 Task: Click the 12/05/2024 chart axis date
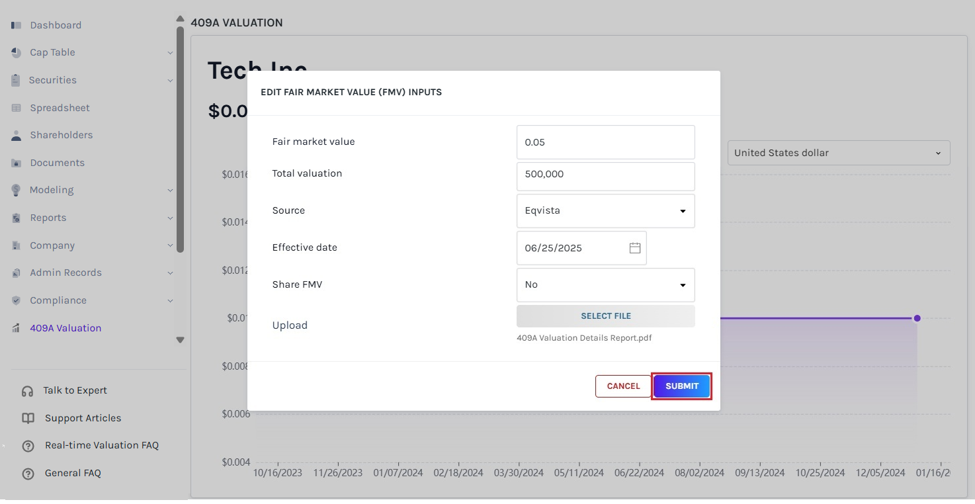coord(880,473)
